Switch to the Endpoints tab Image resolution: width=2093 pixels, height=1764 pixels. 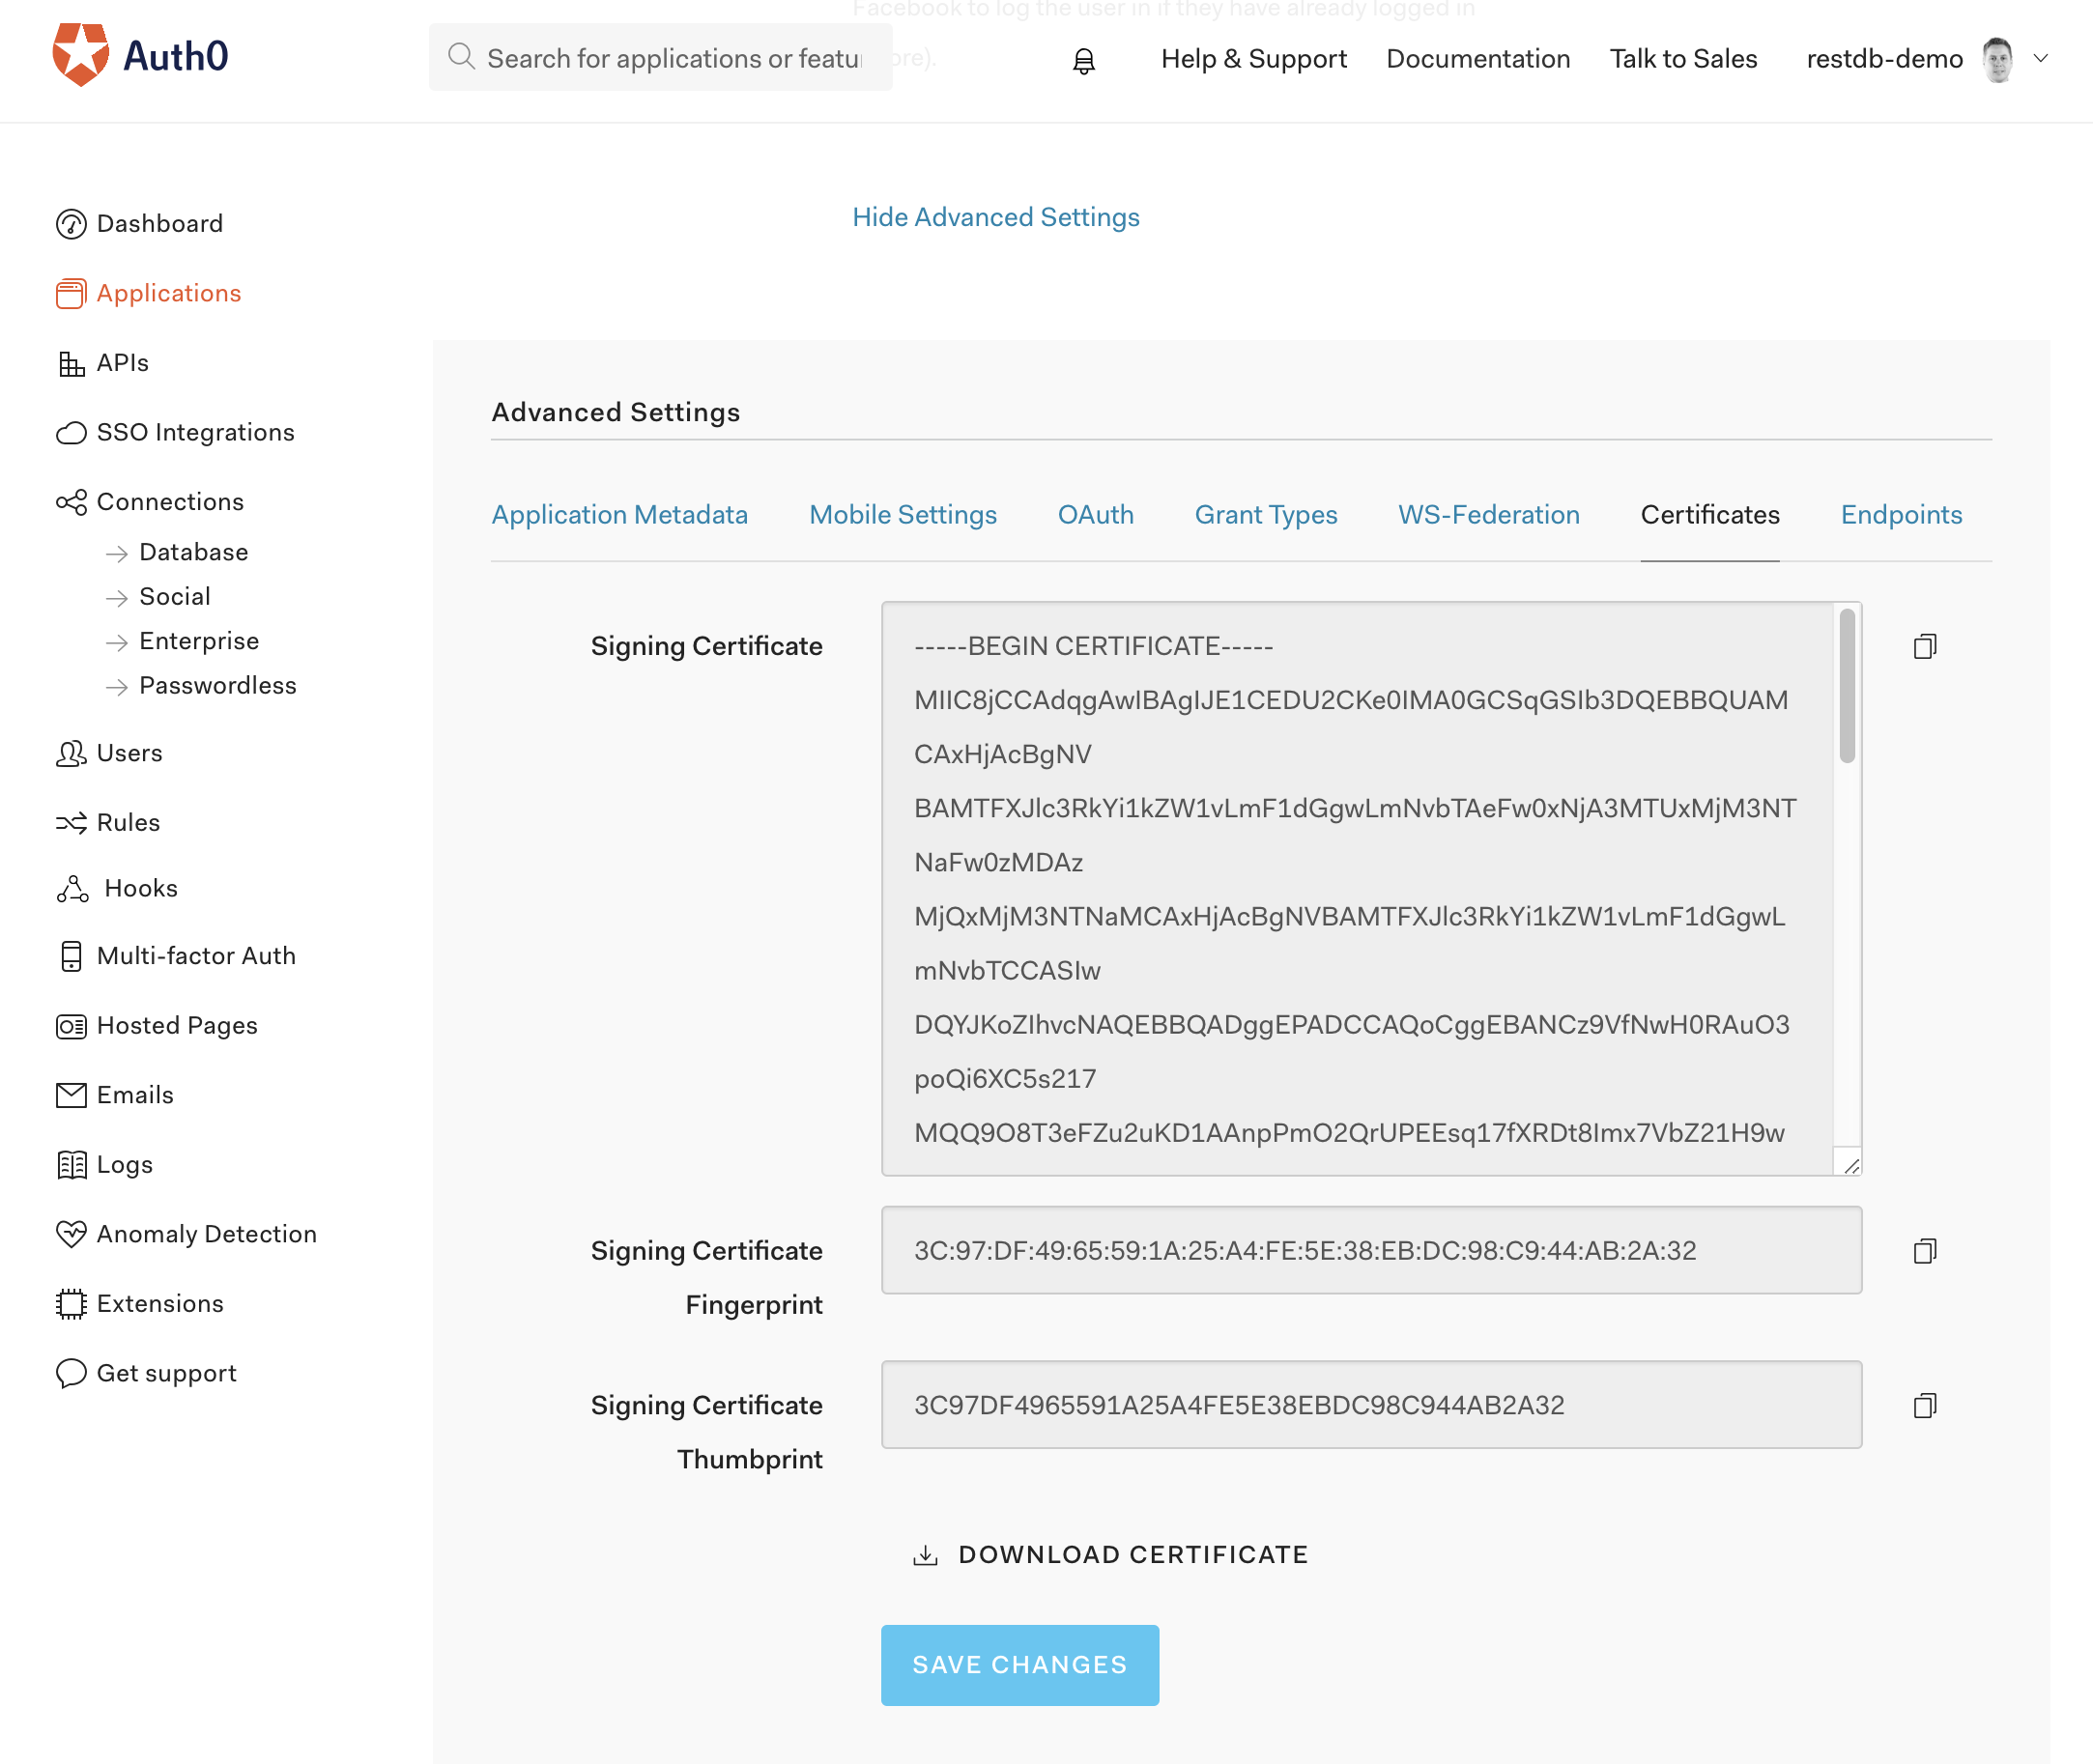[1901, 515]
